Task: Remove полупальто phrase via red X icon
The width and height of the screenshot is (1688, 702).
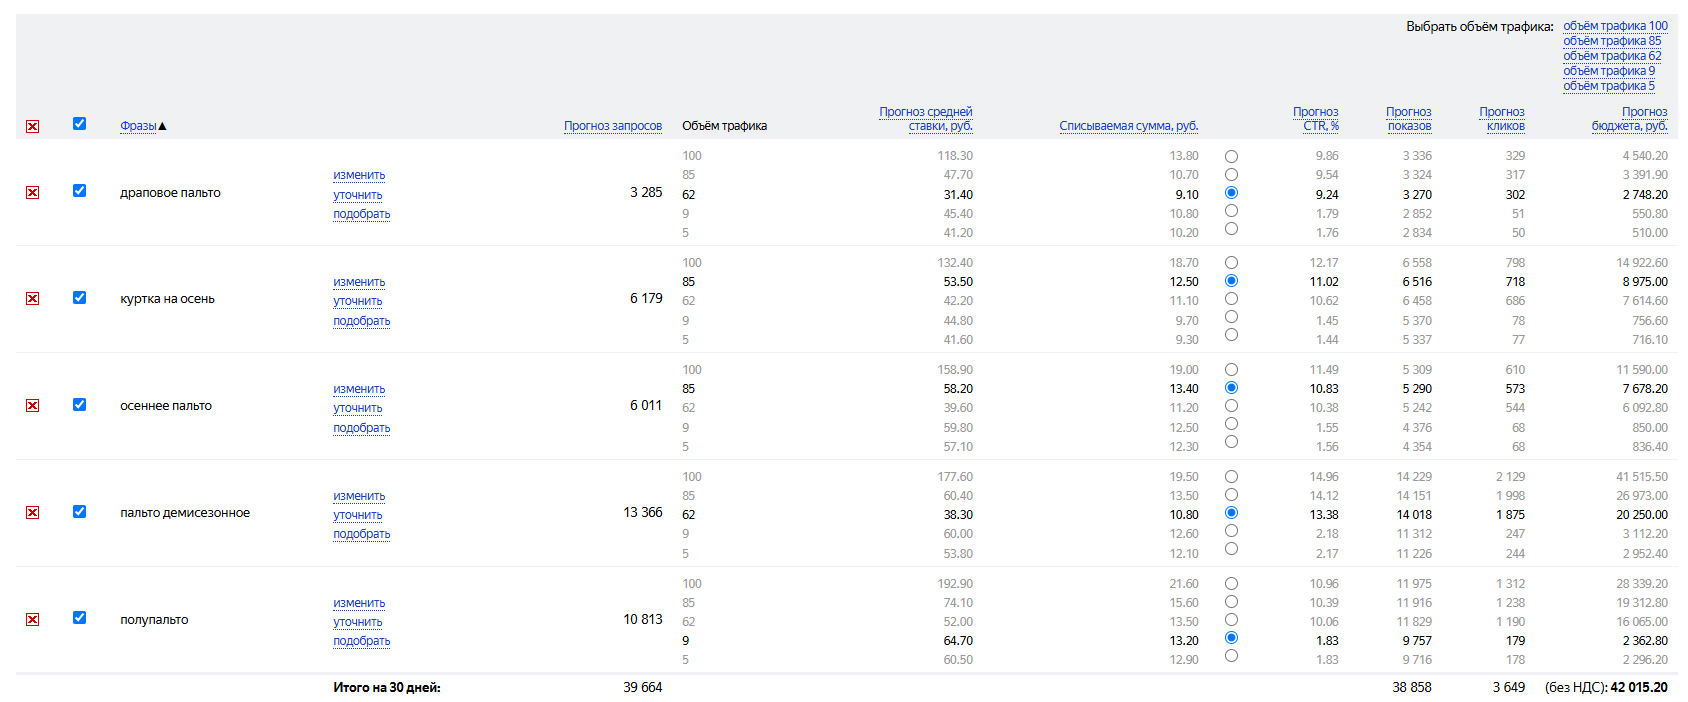Action: coord(32,620)
